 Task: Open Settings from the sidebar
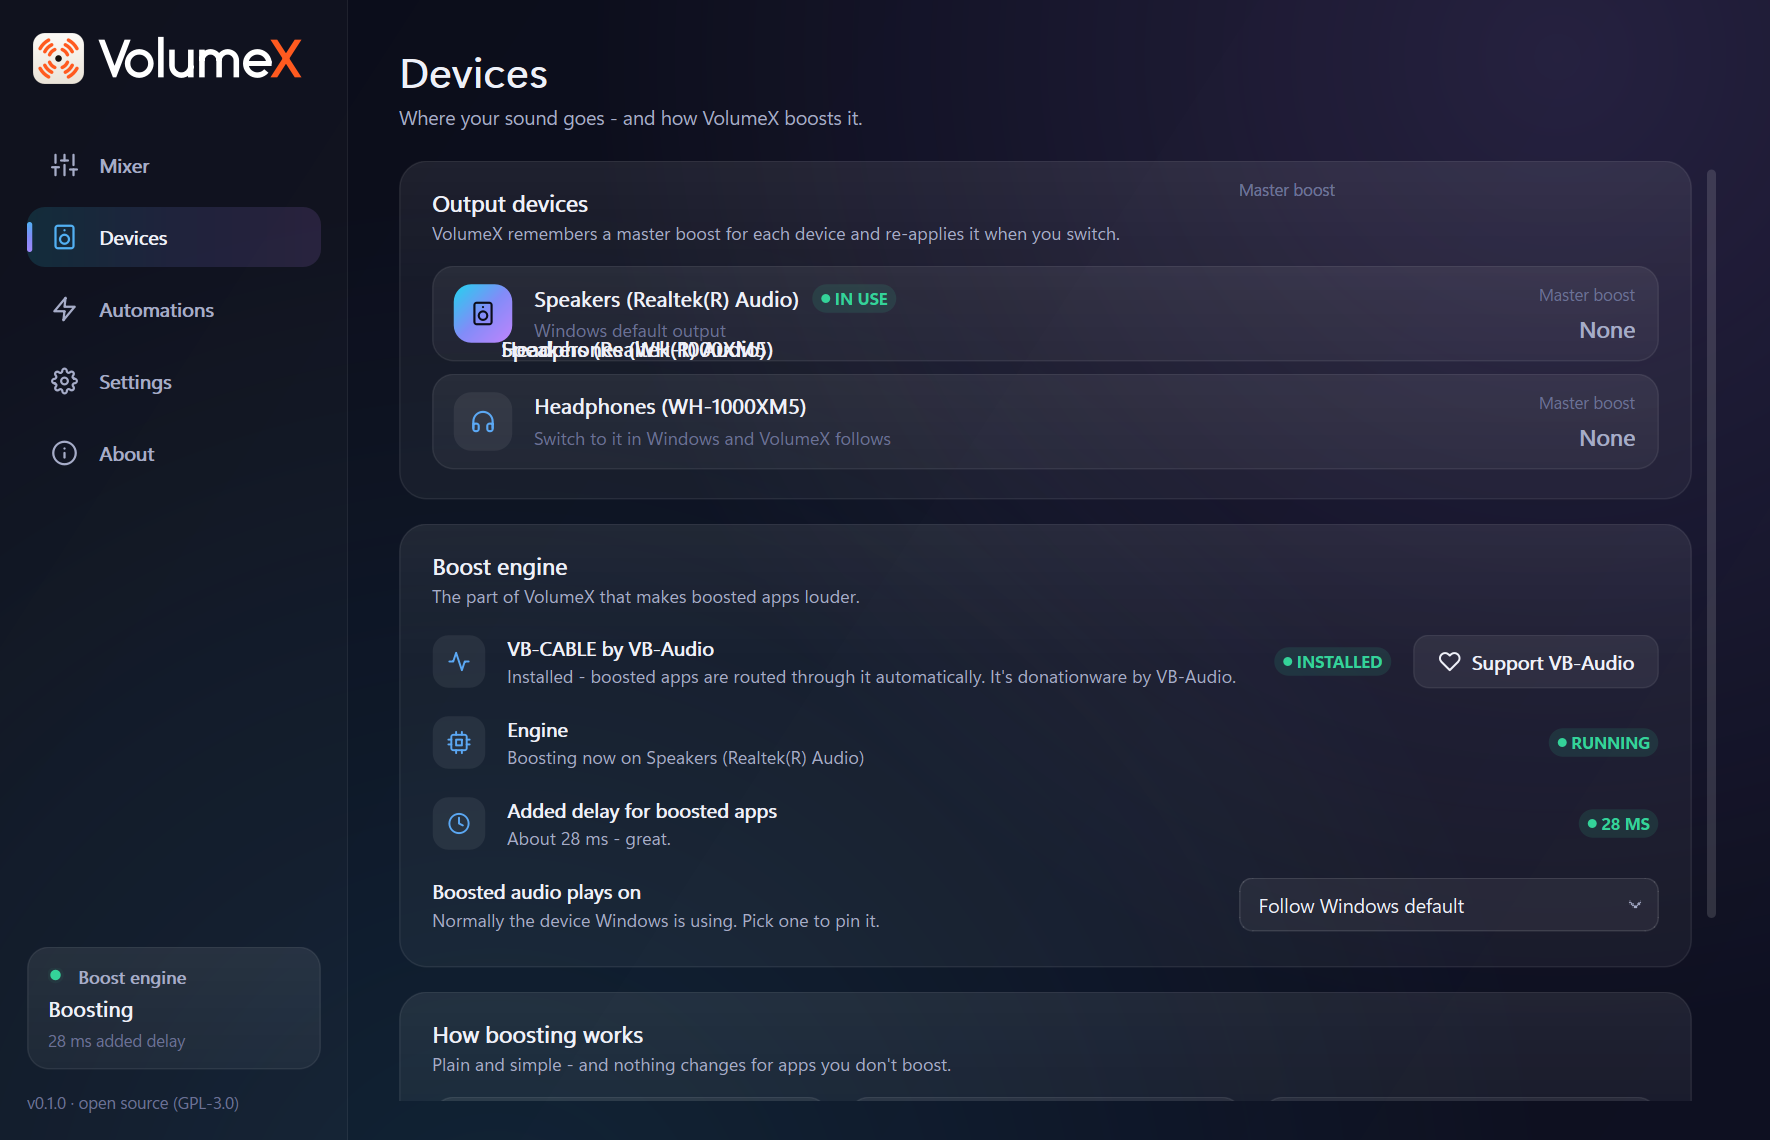coord(174,381)
